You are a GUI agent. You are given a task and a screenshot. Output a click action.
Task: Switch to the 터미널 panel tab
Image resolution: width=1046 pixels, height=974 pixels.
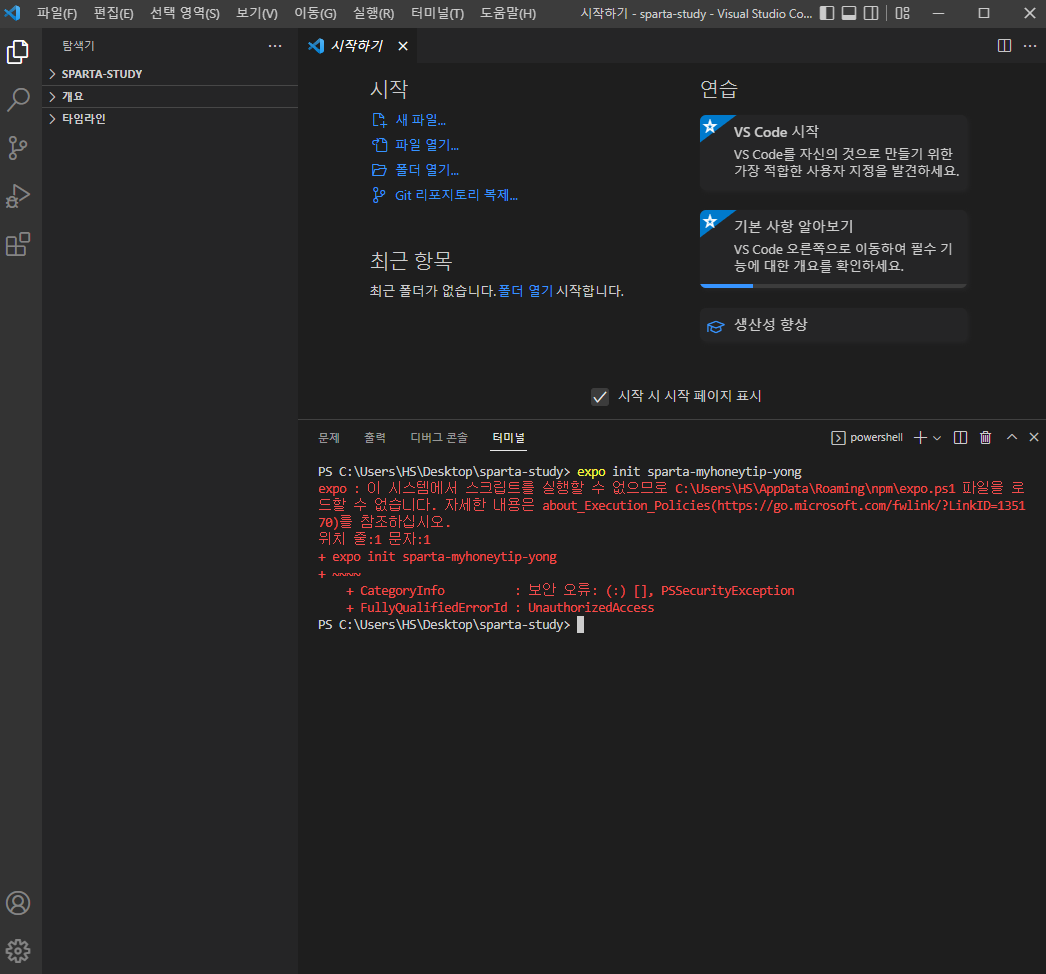pos(508,438)
